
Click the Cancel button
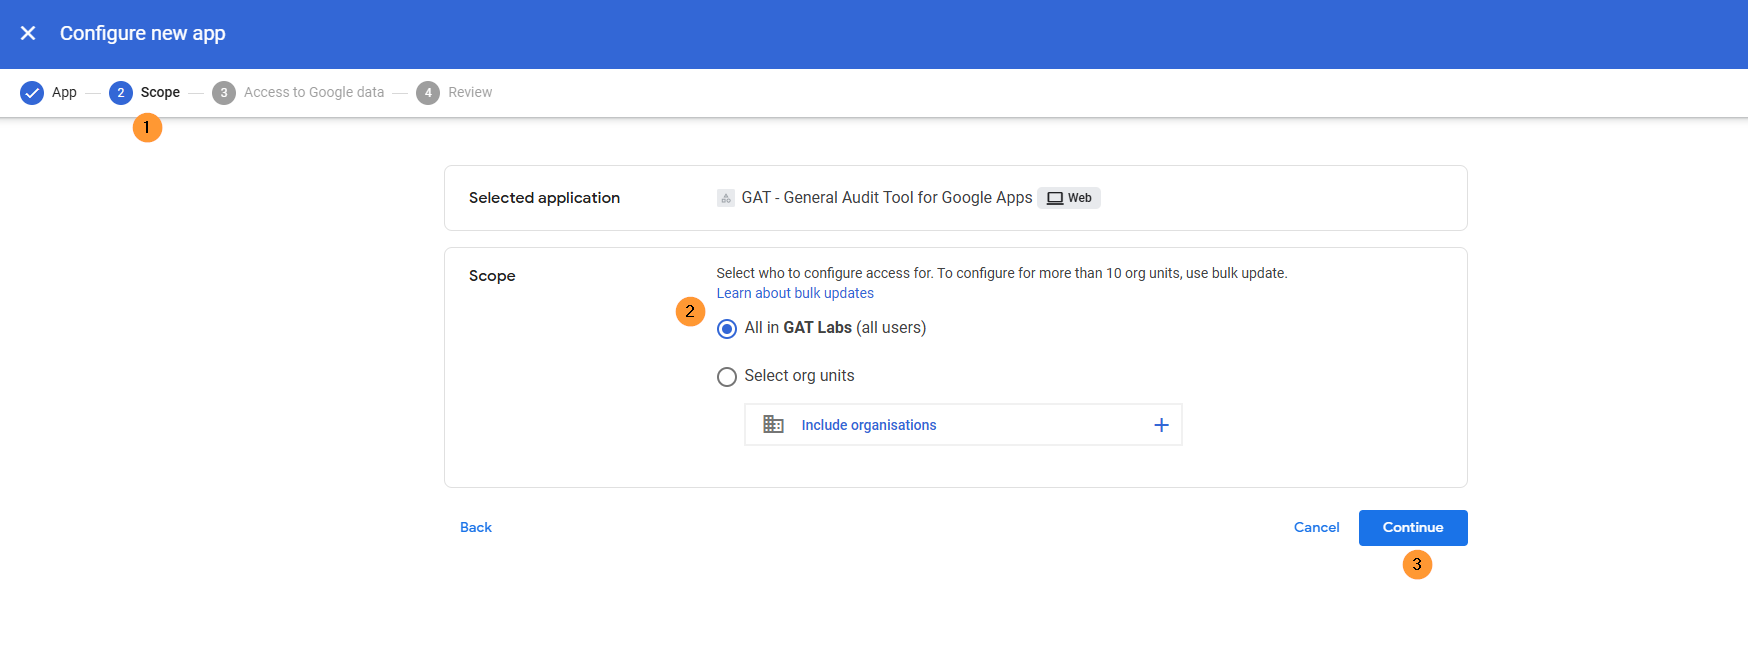pyautogui.click(x=1316, y=528)
